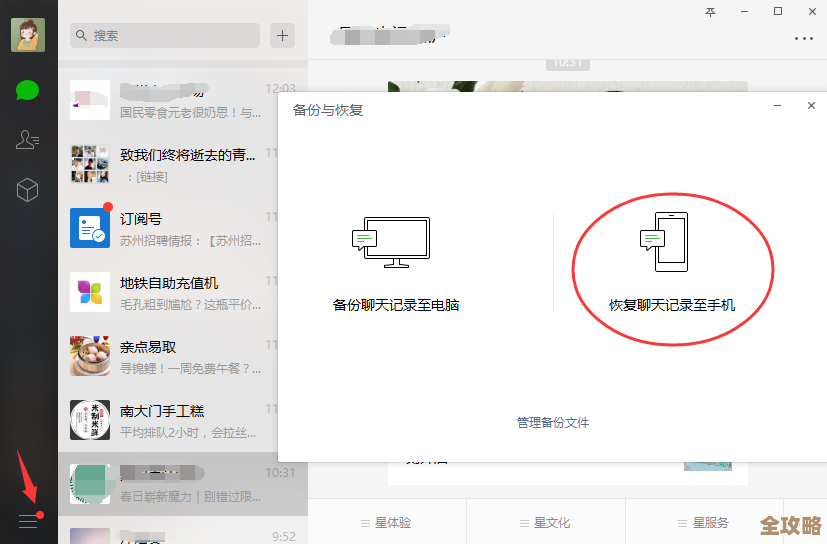Open the selected chat with 春日崭新魔力 preview
The width and height of the screenshot is (827, 544).
182,484
